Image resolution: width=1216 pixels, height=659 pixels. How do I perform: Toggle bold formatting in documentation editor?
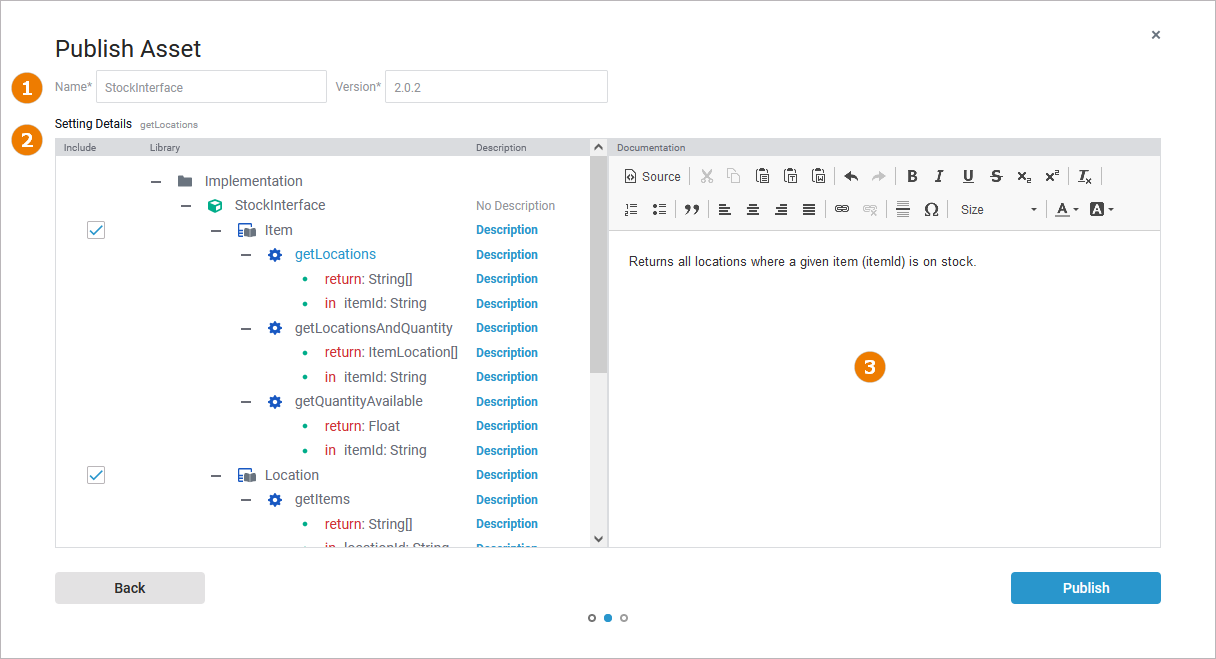[912, 177]
